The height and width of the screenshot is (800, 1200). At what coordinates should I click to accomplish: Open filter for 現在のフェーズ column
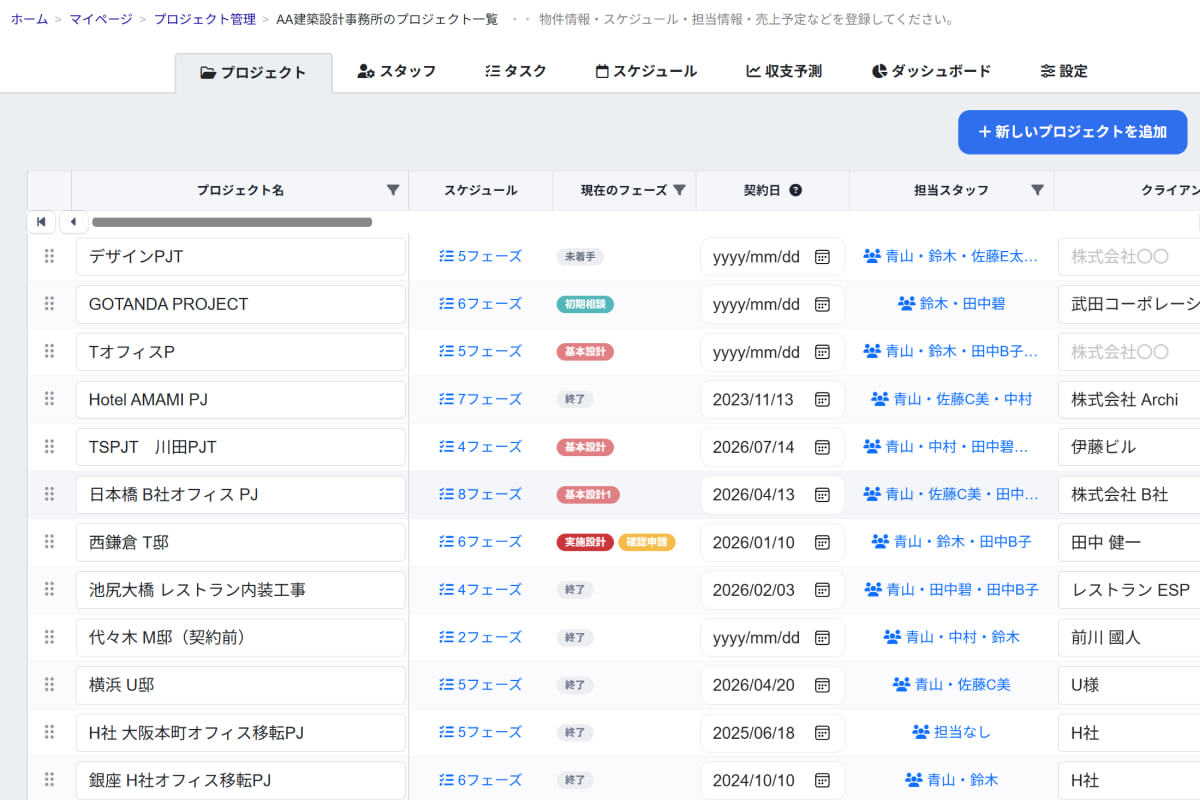tap(680, 190)
